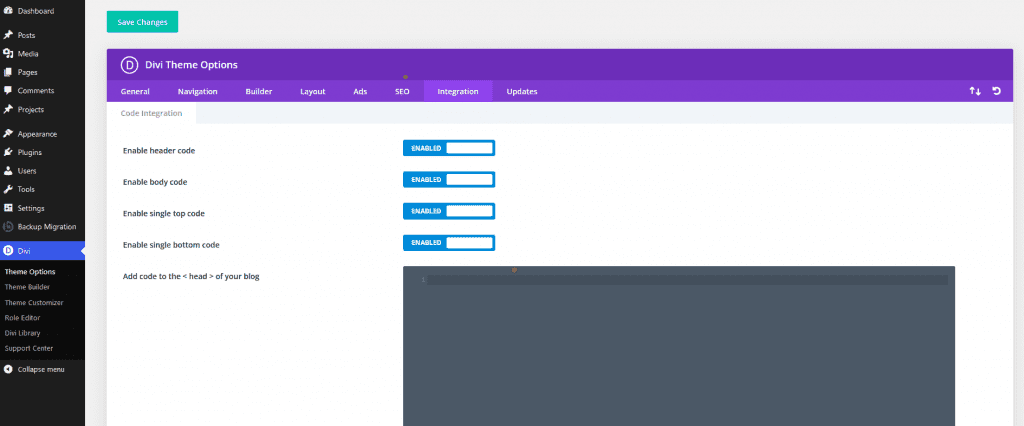Click the Dashboard menu label

36,11
